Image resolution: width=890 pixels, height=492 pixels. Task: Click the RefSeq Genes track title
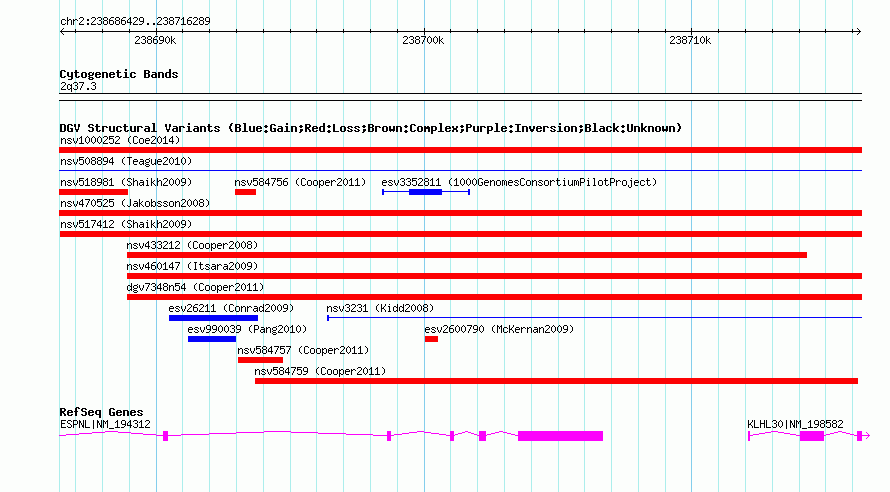(101, 412)
